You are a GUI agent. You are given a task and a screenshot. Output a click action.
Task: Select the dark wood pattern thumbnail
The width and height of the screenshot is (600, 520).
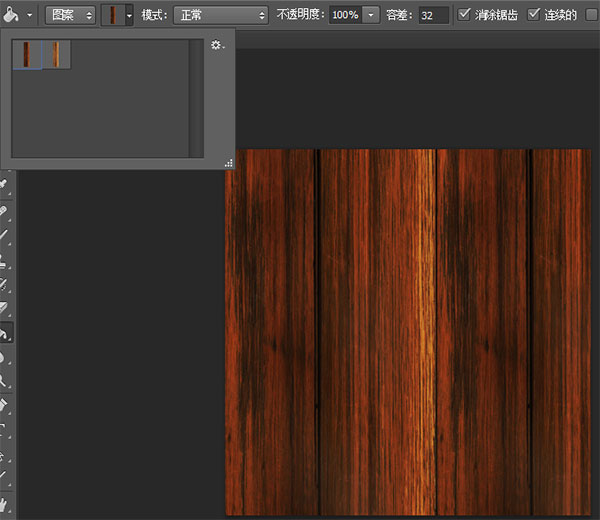coord(27,55)
